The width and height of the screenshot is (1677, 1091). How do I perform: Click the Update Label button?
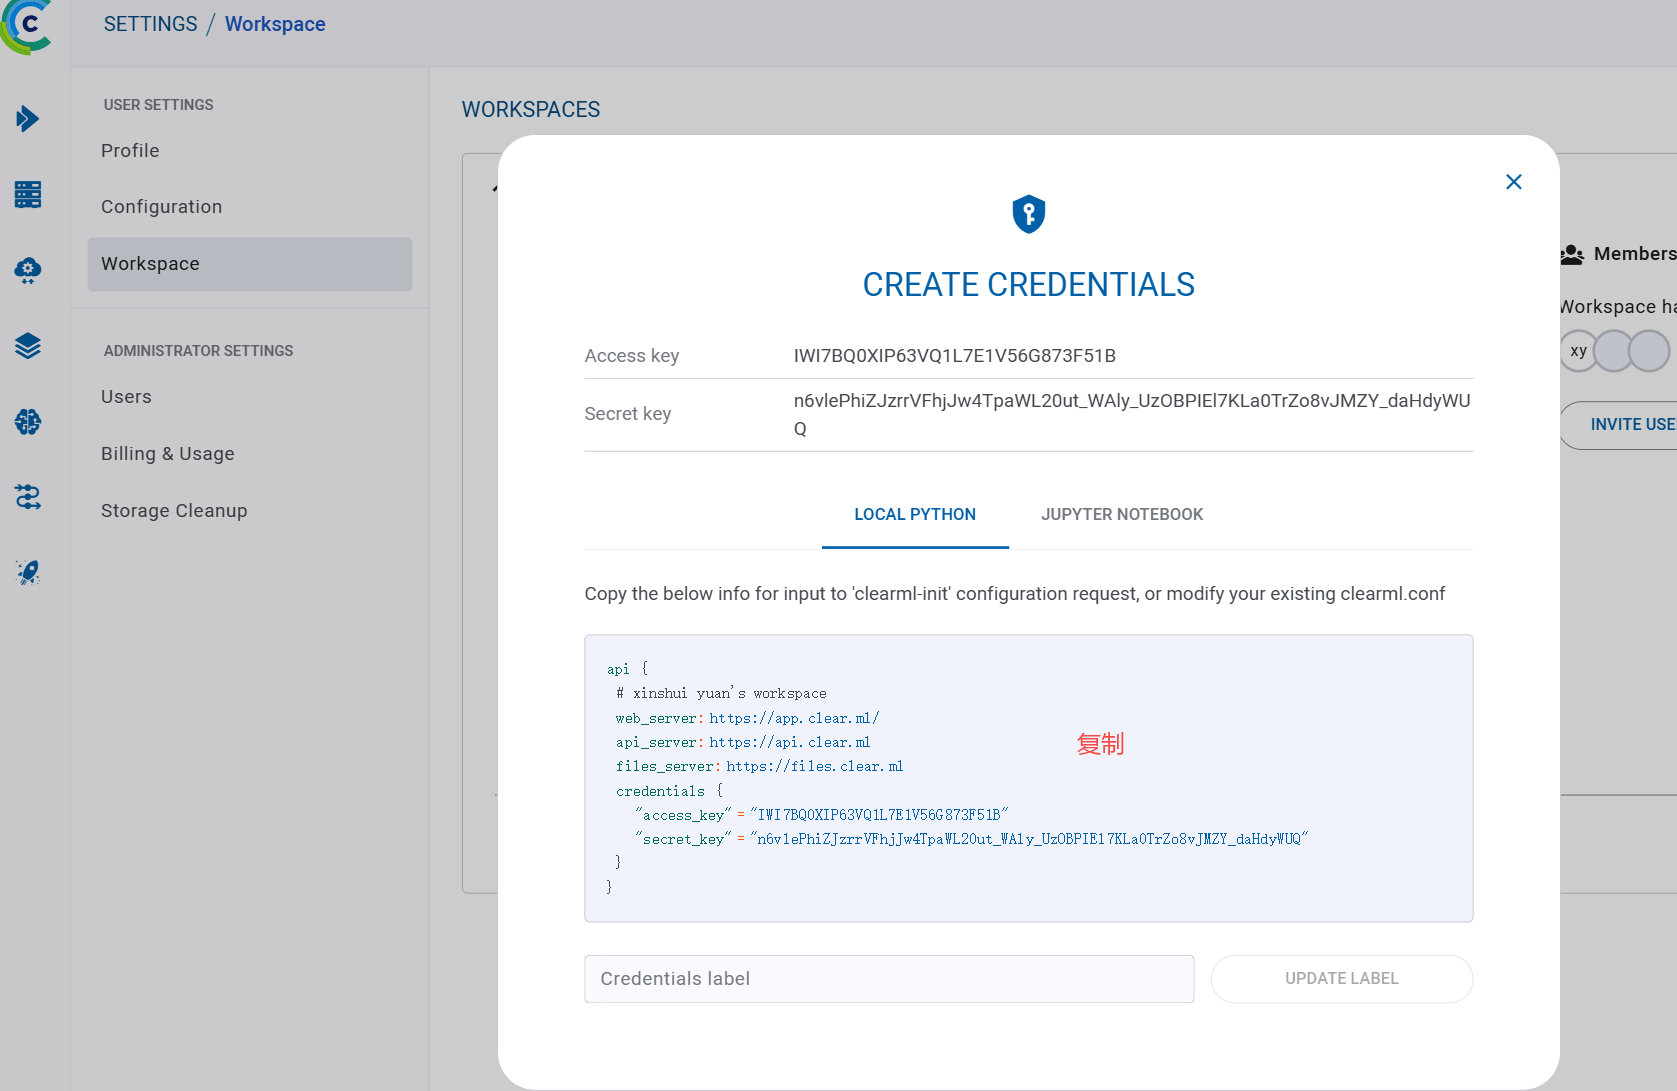[1342, 979]
